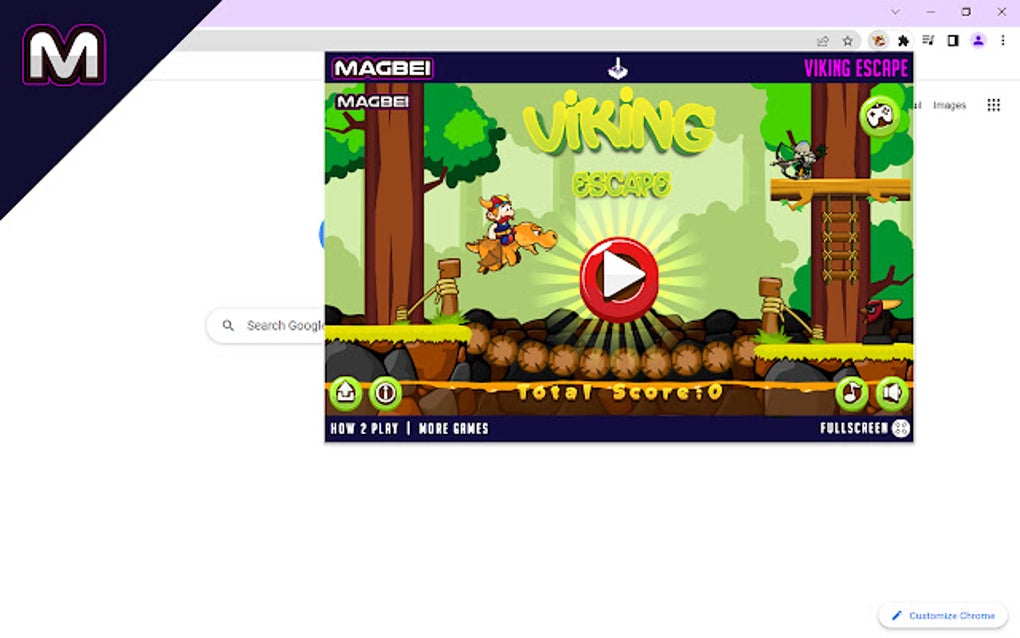This screenshot has height=638, width=1020.
Task: Toggle the Chrome side panel icon
Action: [953, 41]
